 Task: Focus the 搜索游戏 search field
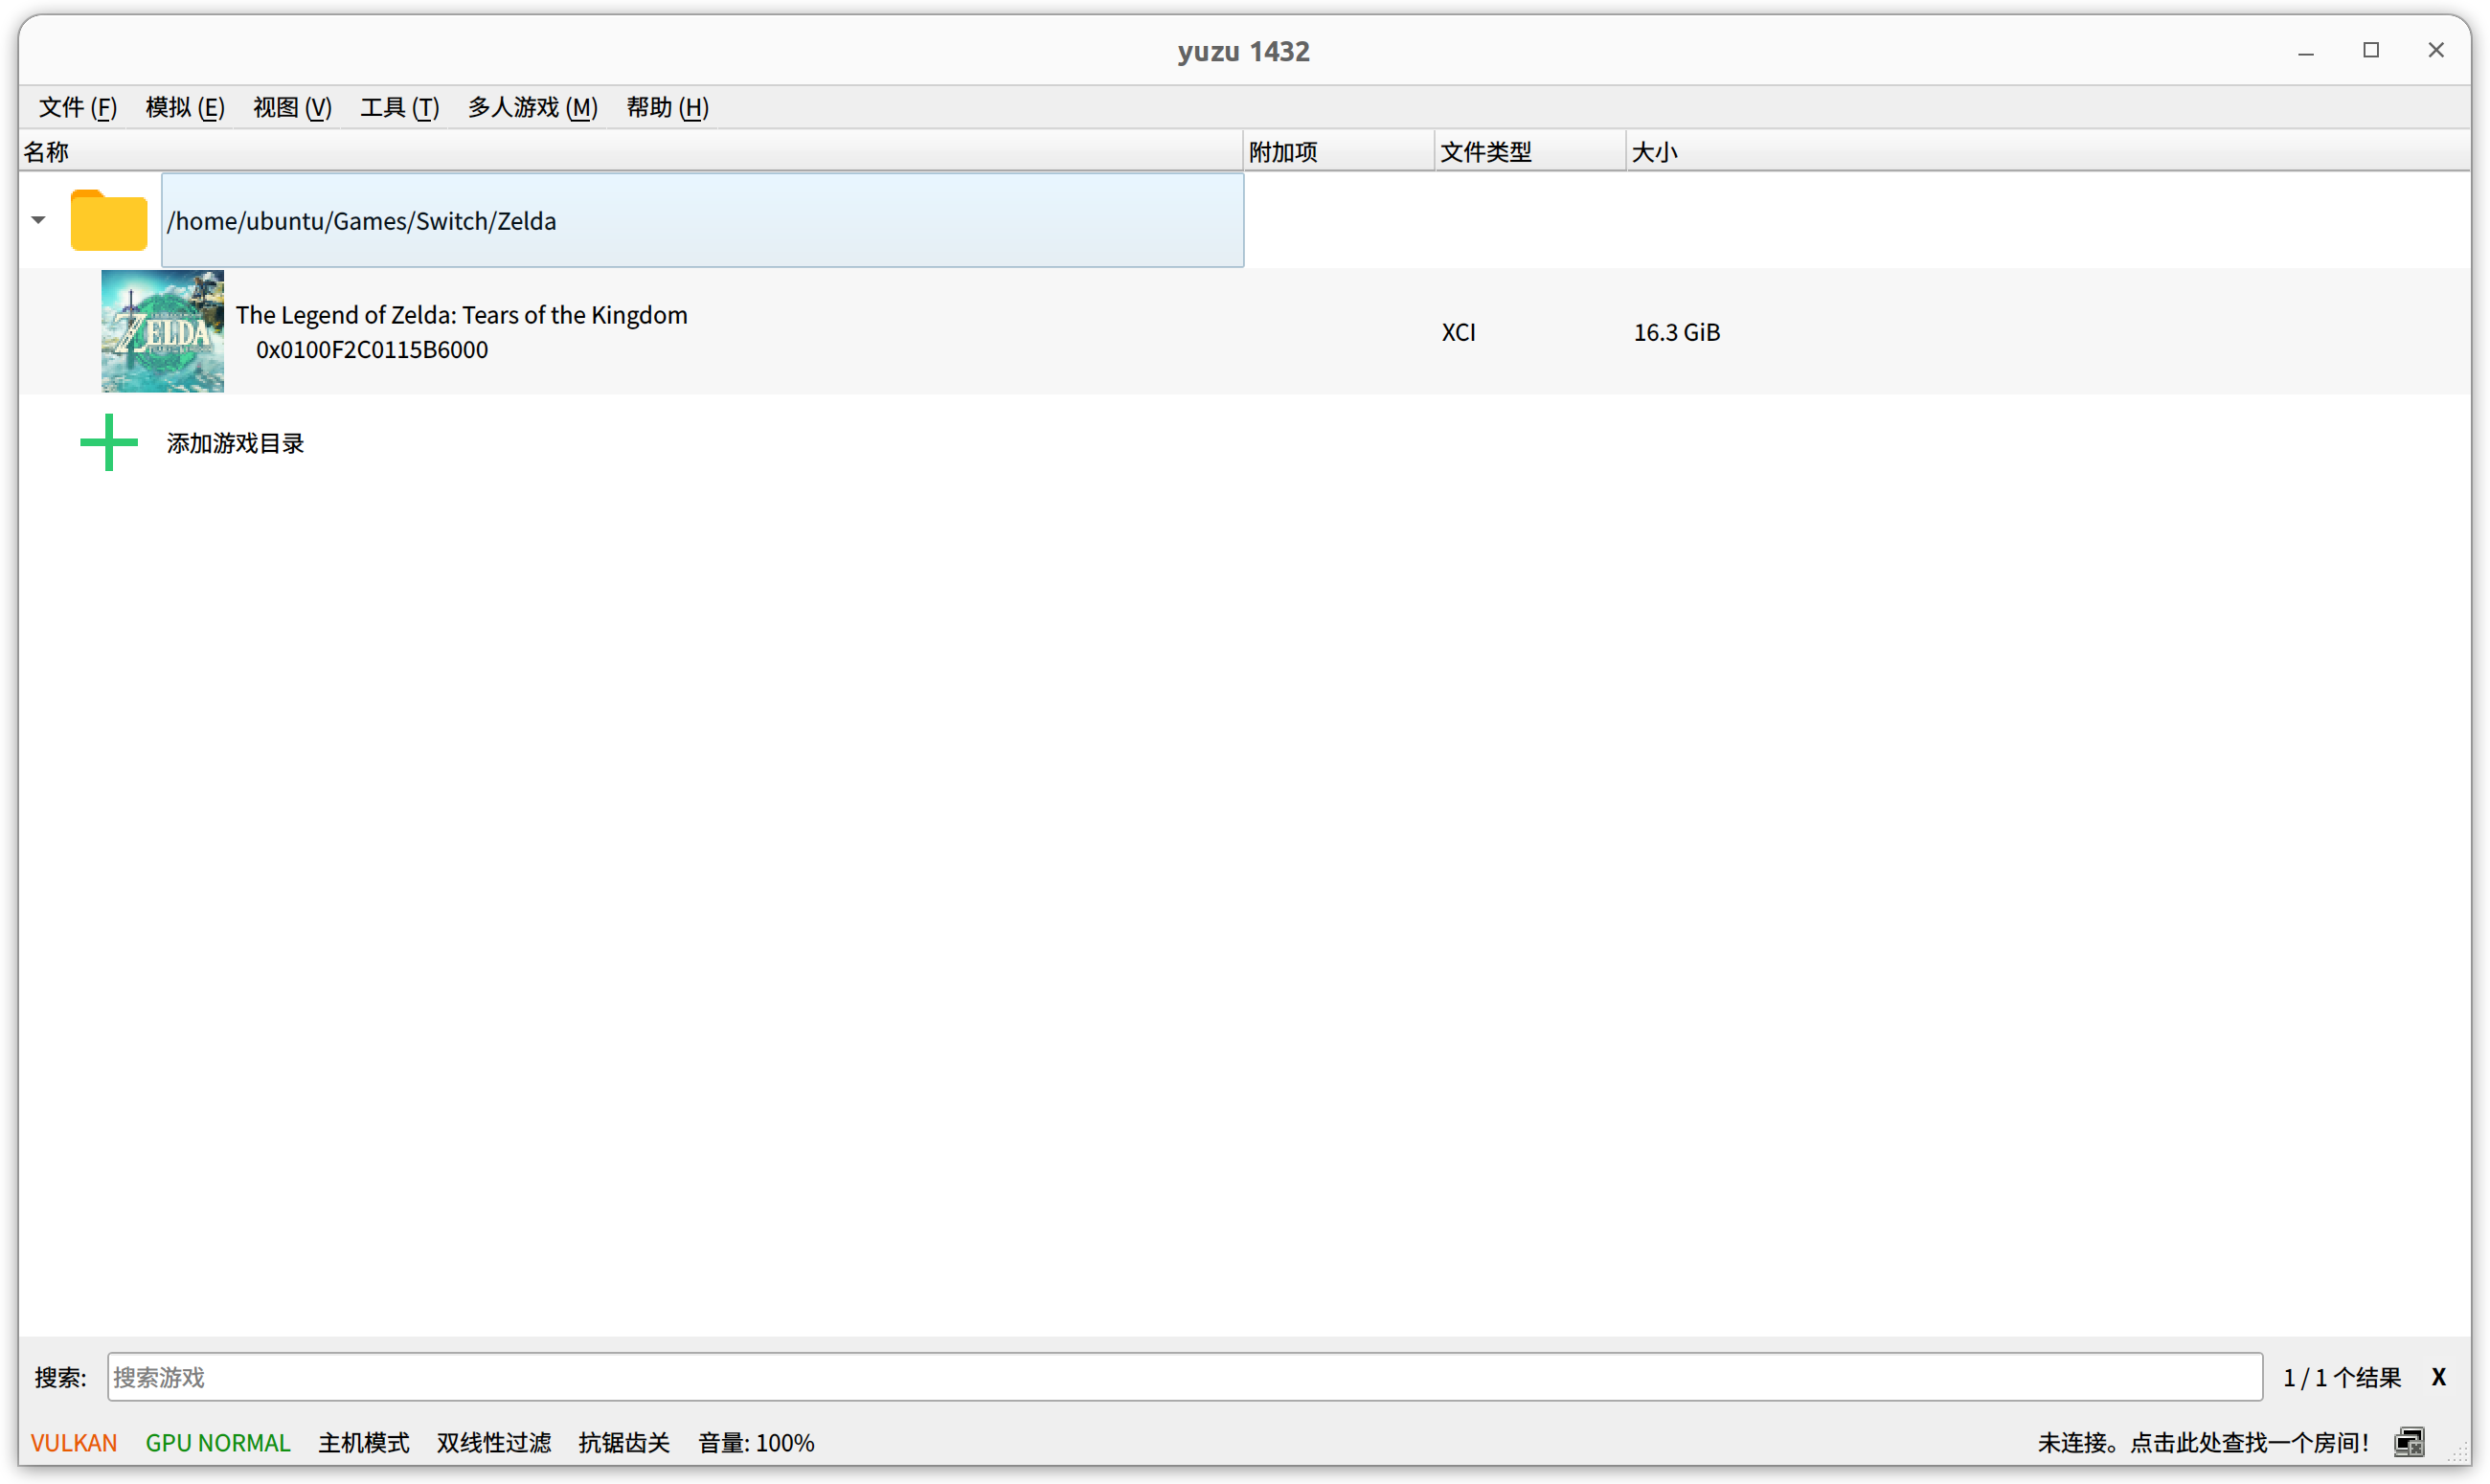pos(1184,1377)
